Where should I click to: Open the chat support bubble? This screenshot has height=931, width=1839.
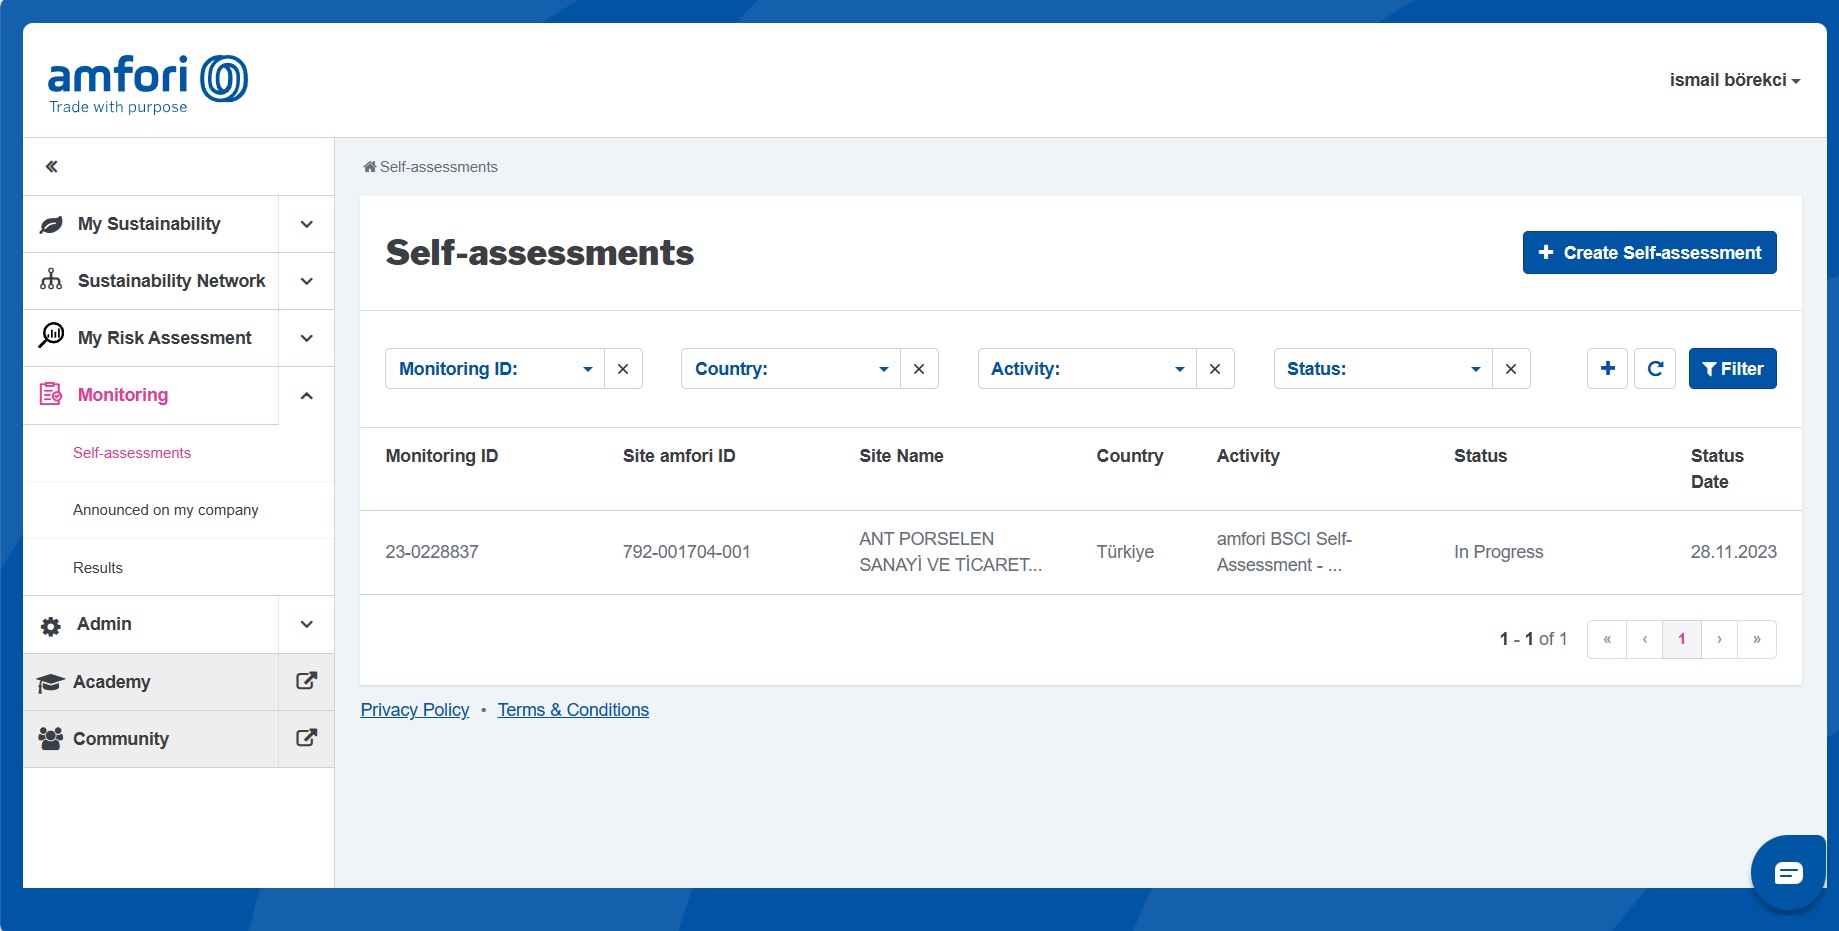tap(1789, 873)
